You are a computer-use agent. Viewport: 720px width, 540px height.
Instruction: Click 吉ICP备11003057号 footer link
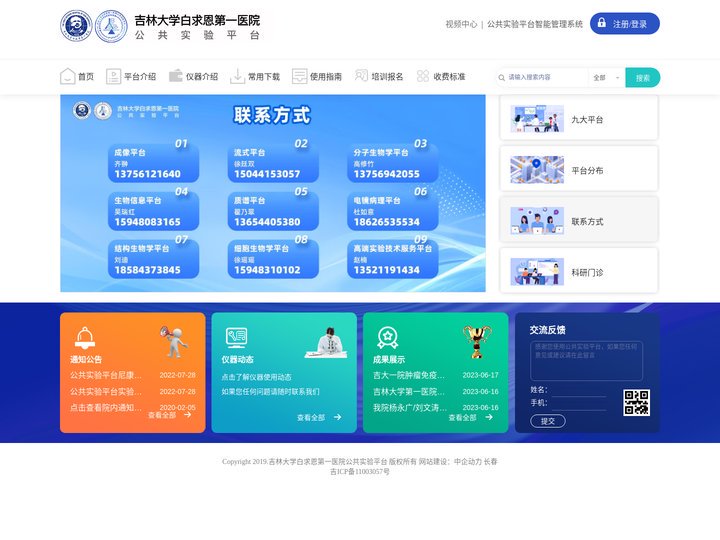pos(360,472)
